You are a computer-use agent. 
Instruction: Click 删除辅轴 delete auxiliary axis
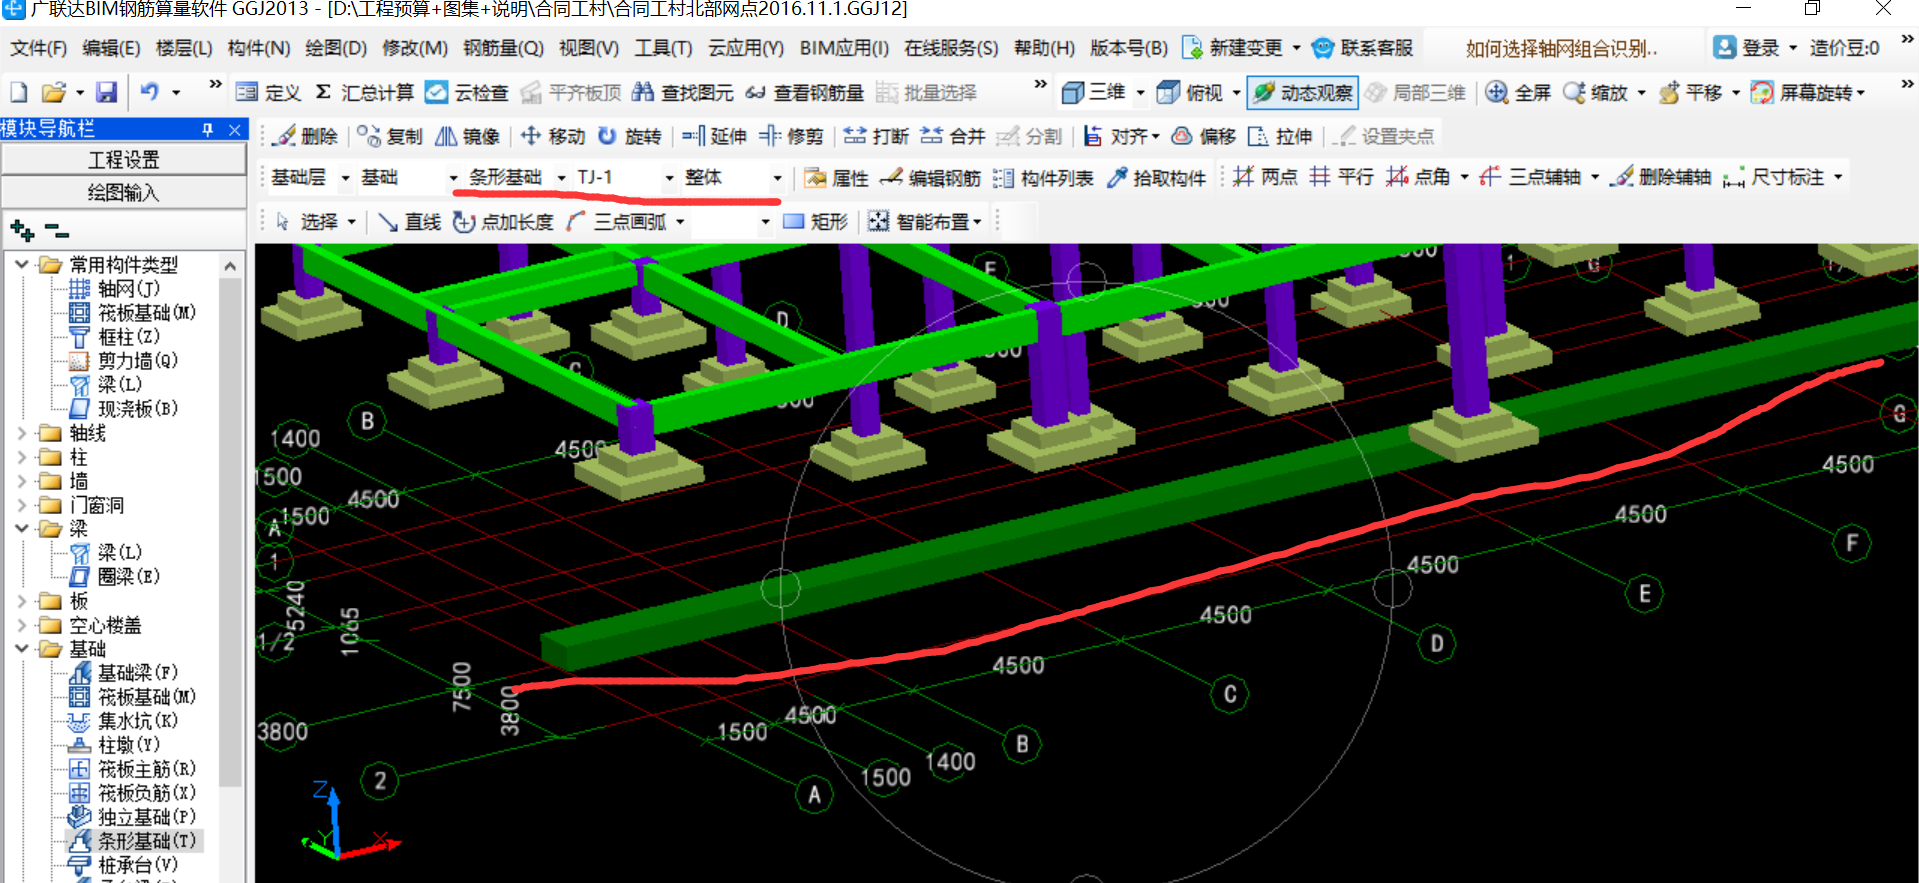pos(1662,177)
